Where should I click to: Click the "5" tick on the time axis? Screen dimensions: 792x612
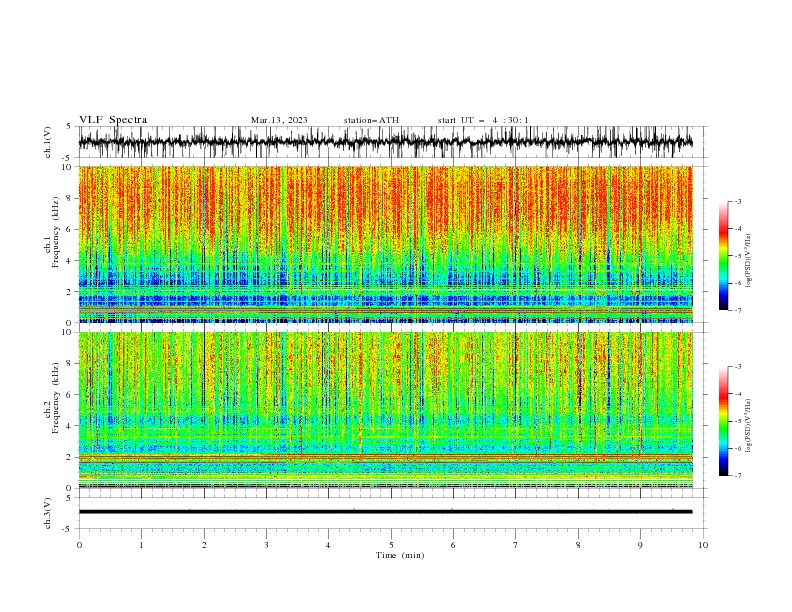pyautogui.click(x=391, y=545)
